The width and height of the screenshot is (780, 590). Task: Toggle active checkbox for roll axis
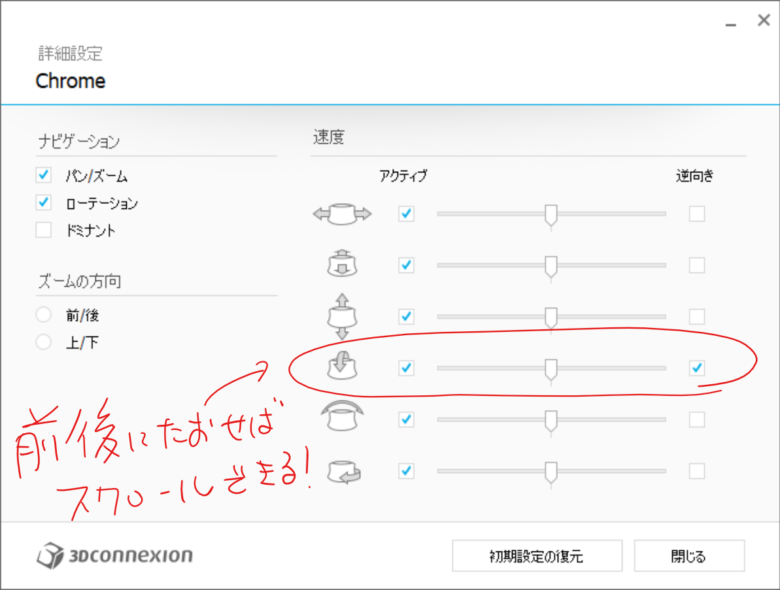406,419
